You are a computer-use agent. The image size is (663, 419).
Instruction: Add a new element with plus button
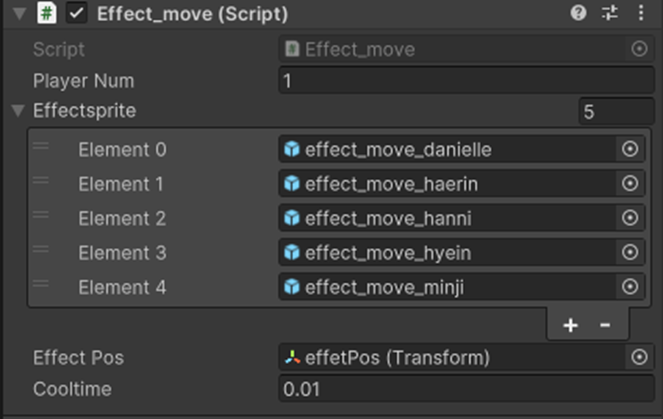coord(570,325)
